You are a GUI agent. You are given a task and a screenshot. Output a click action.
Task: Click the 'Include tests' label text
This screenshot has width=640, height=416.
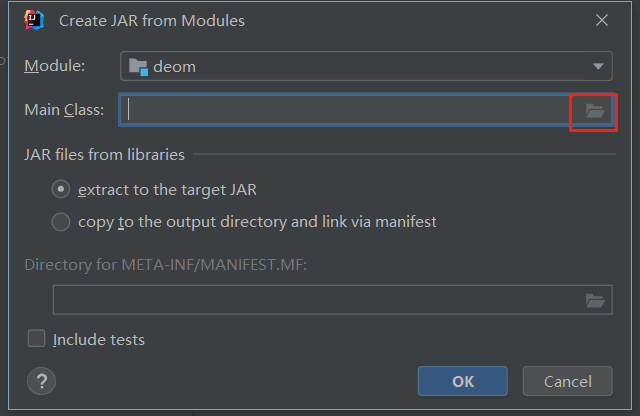99,340
